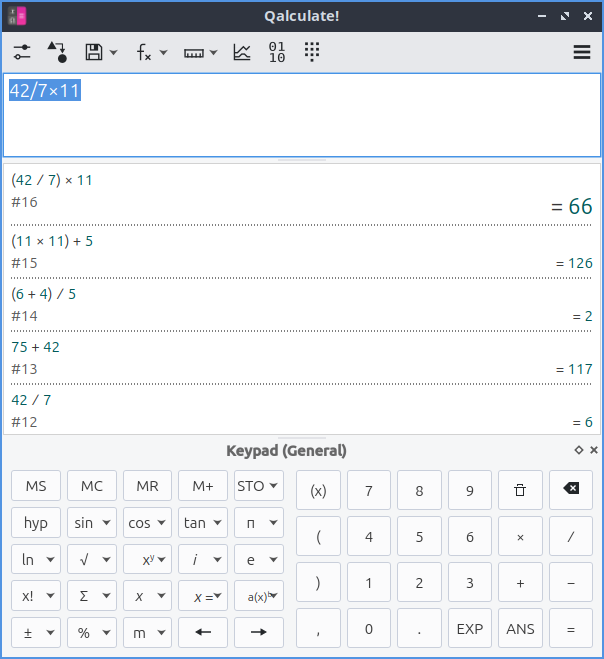
Task: Expand the save floppy dropdown
Action: (x=114, y=53)
